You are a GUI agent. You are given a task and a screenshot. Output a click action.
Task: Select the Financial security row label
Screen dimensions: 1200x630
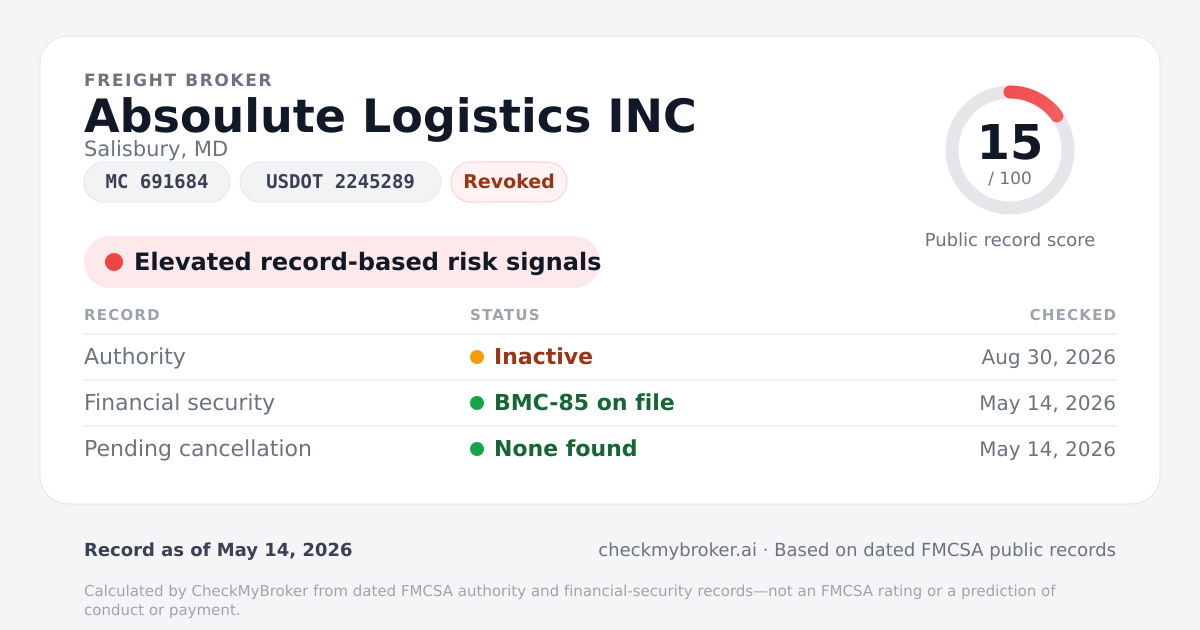179,403
